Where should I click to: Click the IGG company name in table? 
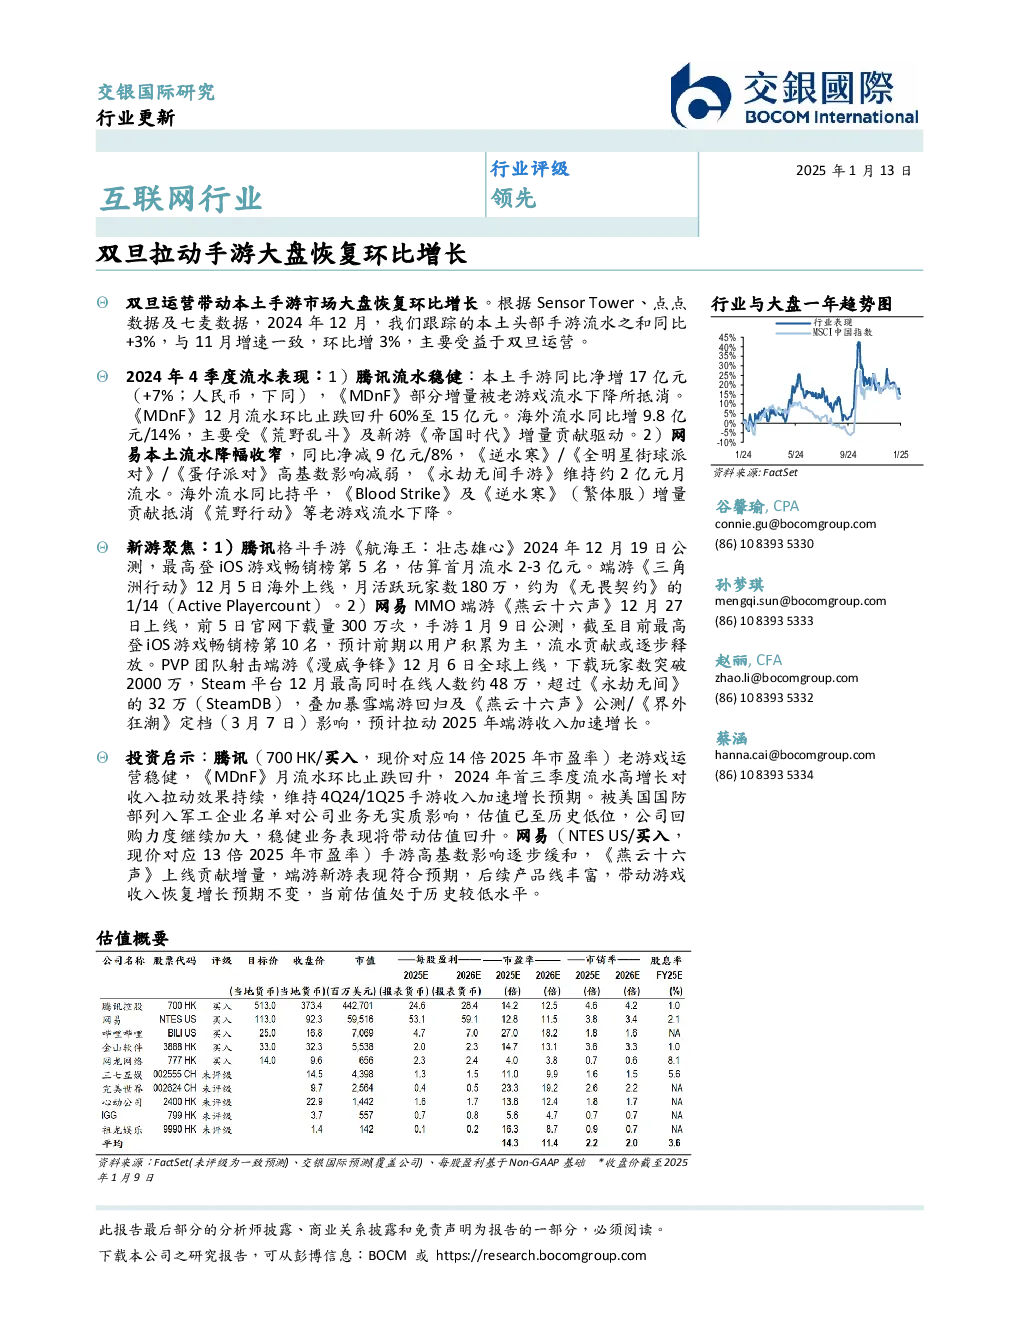[109, 1115]
